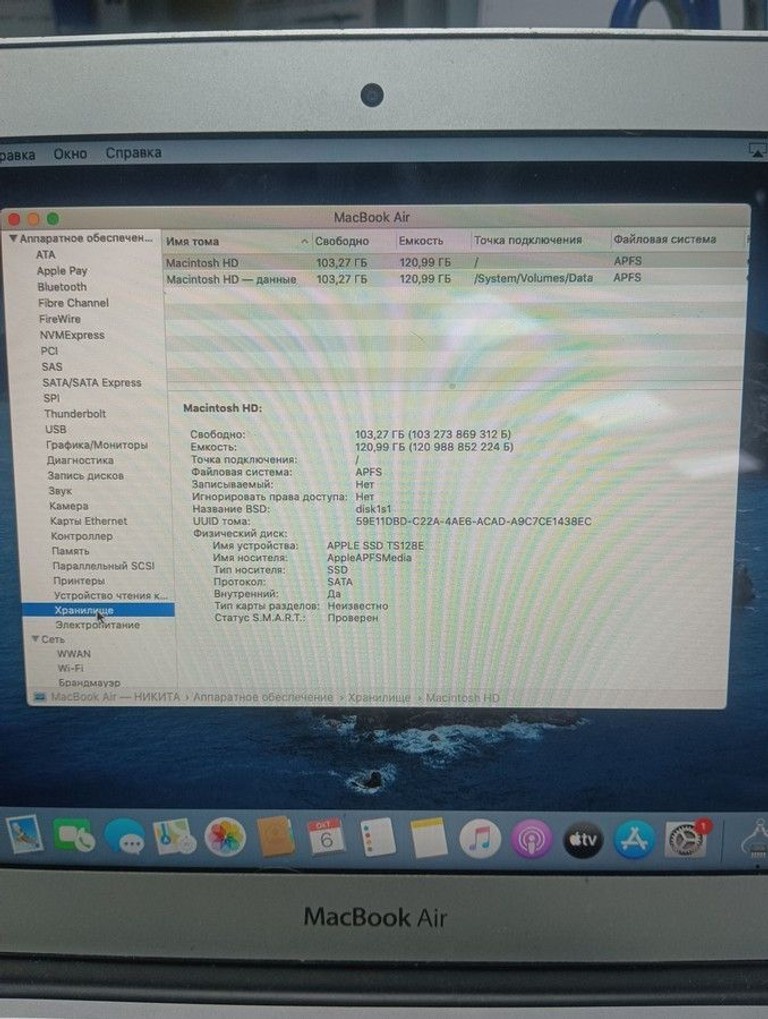Select ATA in the sidebar
Screen dimensions: 768x1019
tap(45, 255)
